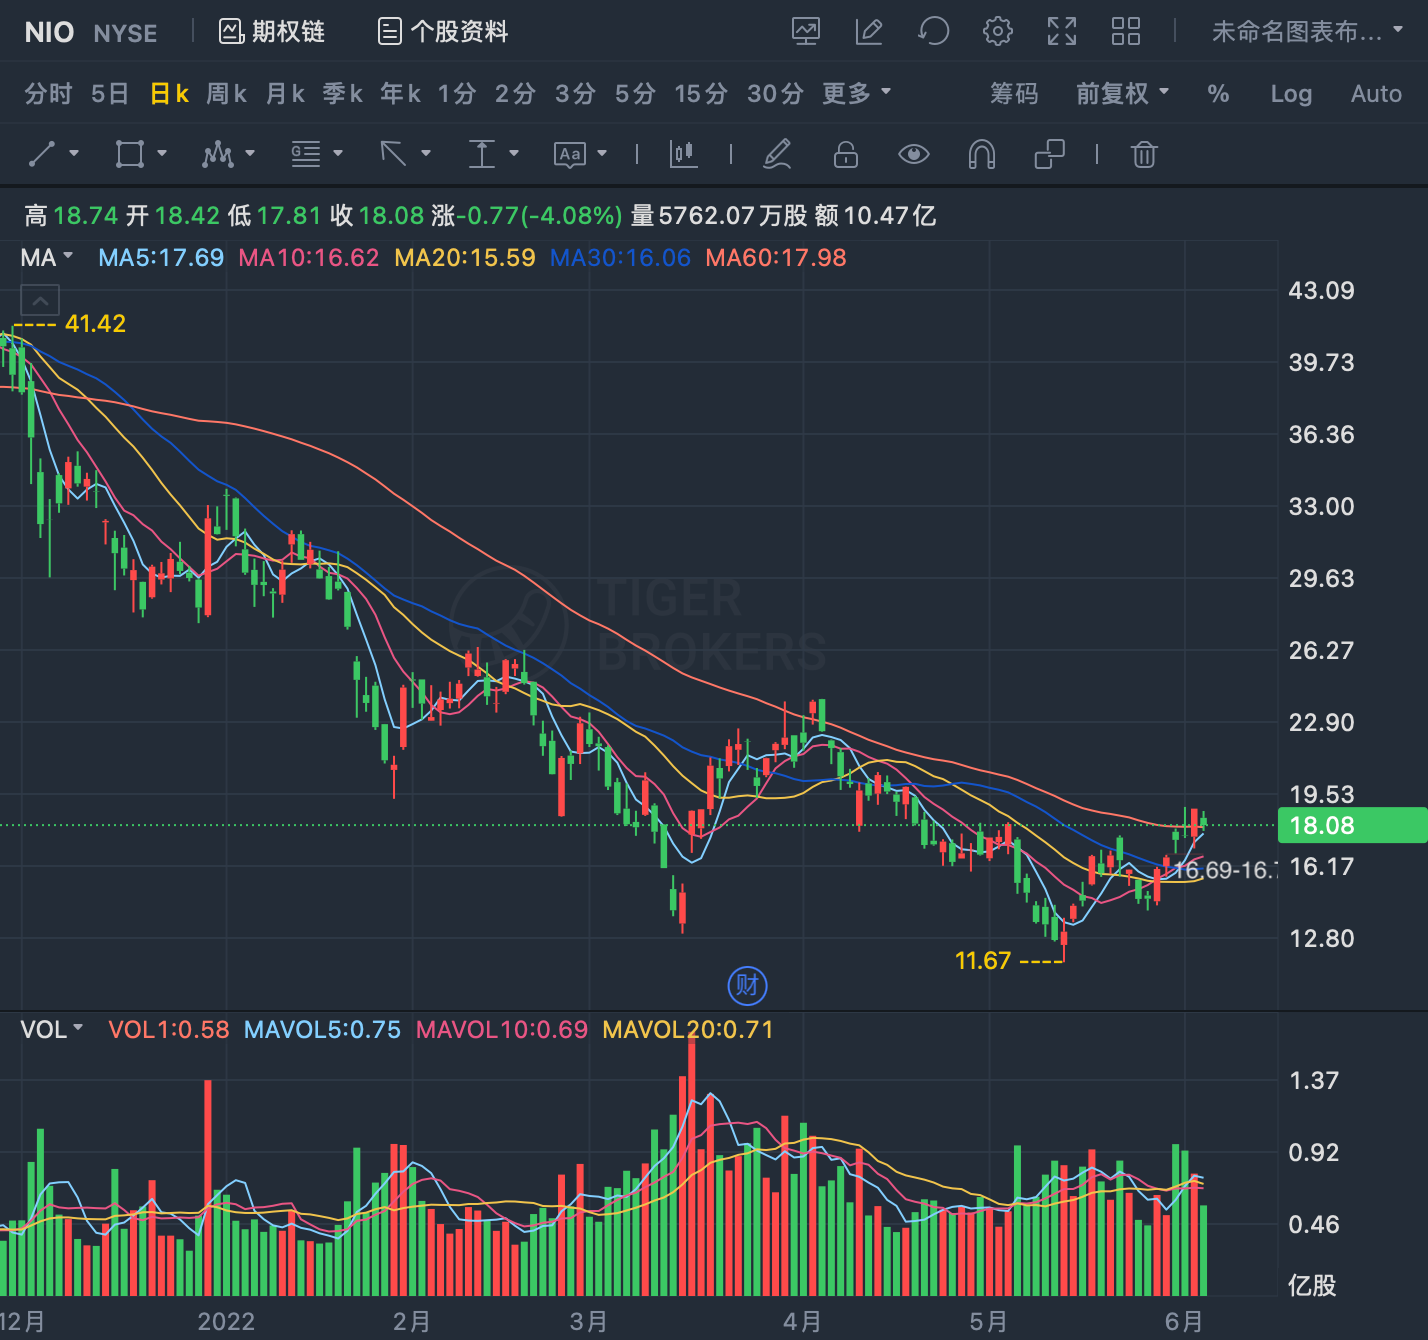This screenshot has width=1428, height=1340.
Task: Toggle the lock drawings icon
Action: click(x=846, y=154)
